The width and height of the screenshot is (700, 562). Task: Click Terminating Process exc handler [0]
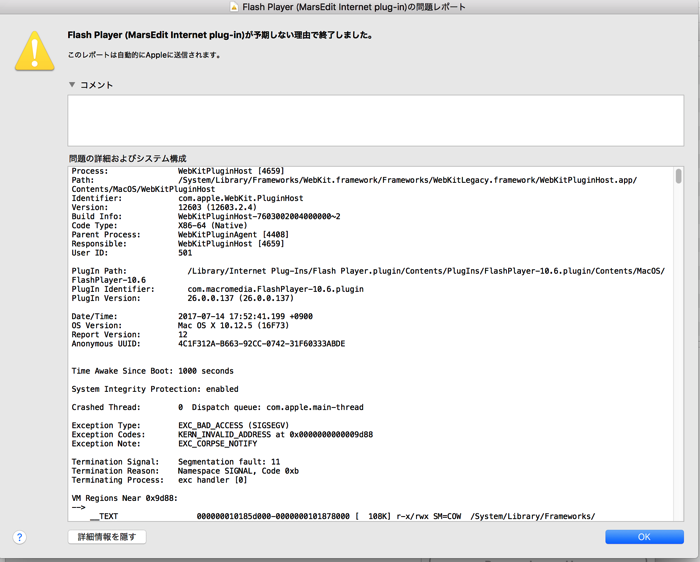pos(159,480)
